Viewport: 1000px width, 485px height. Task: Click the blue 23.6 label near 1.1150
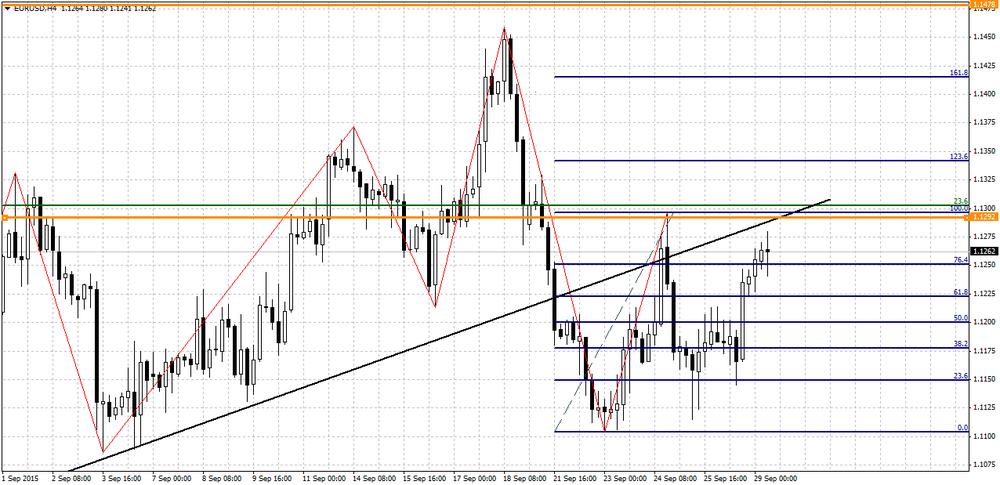(961, 376)
